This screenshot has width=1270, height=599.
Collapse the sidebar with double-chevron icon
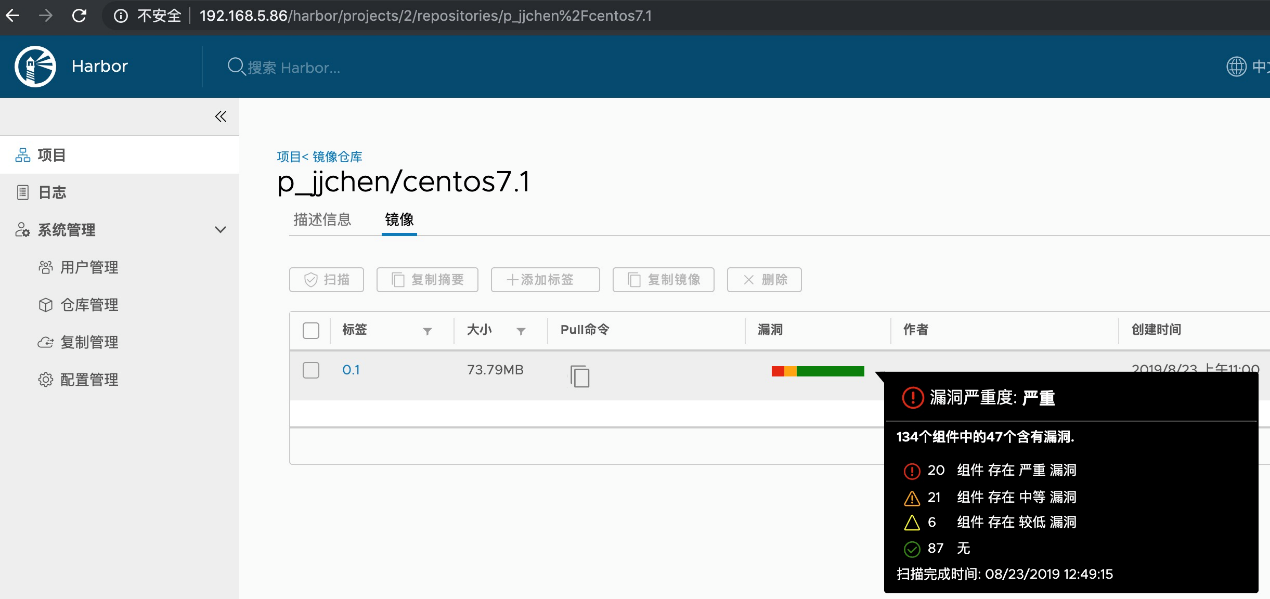[221, 117]
